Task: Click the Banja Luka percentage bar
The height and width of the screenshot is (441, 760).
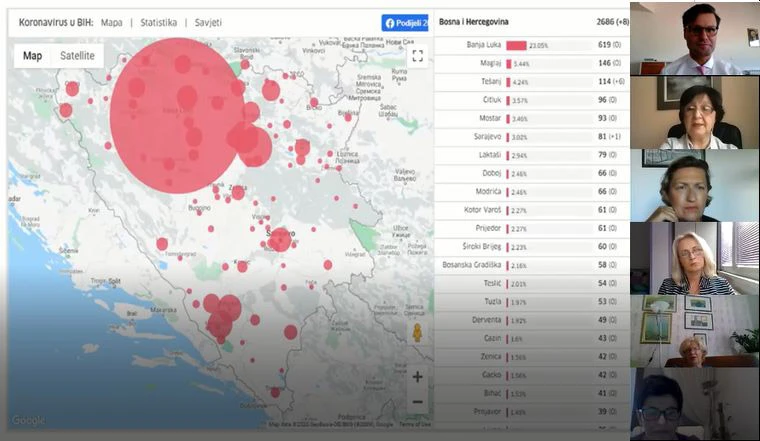Action: tap(516, 46)
